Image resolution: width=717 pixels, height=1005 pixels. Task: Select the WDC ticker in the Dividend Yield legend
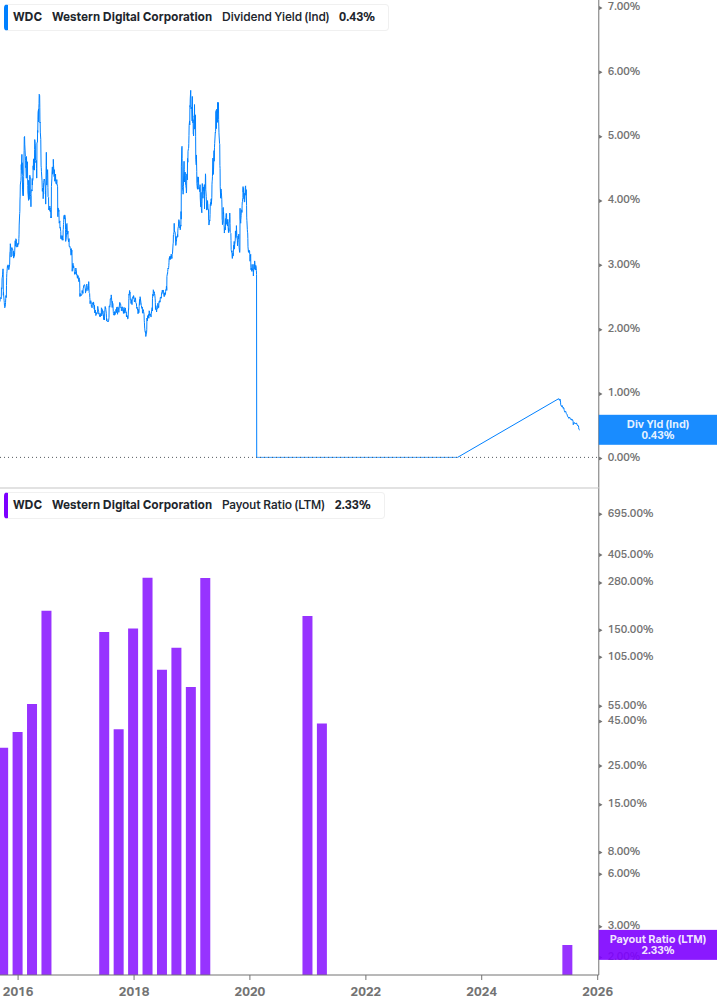[x=28, y=17]
